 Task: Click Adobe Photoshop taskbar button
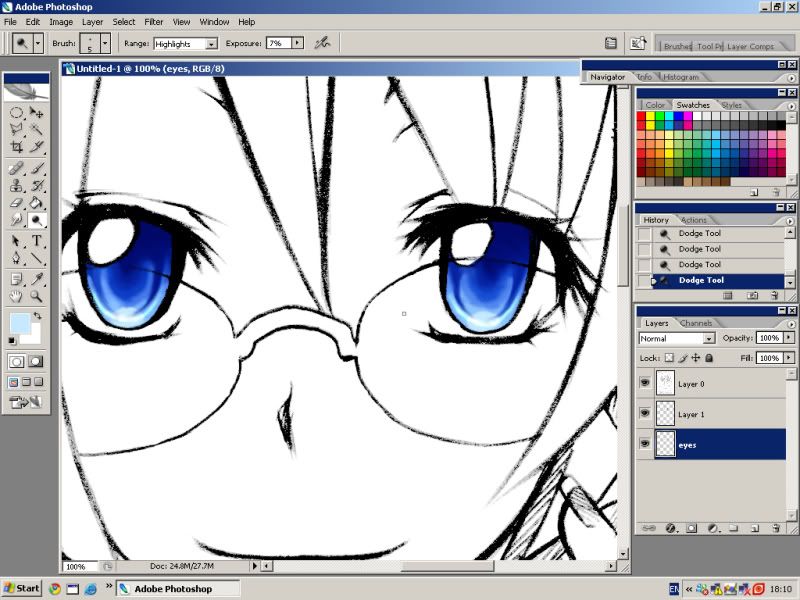178,589
